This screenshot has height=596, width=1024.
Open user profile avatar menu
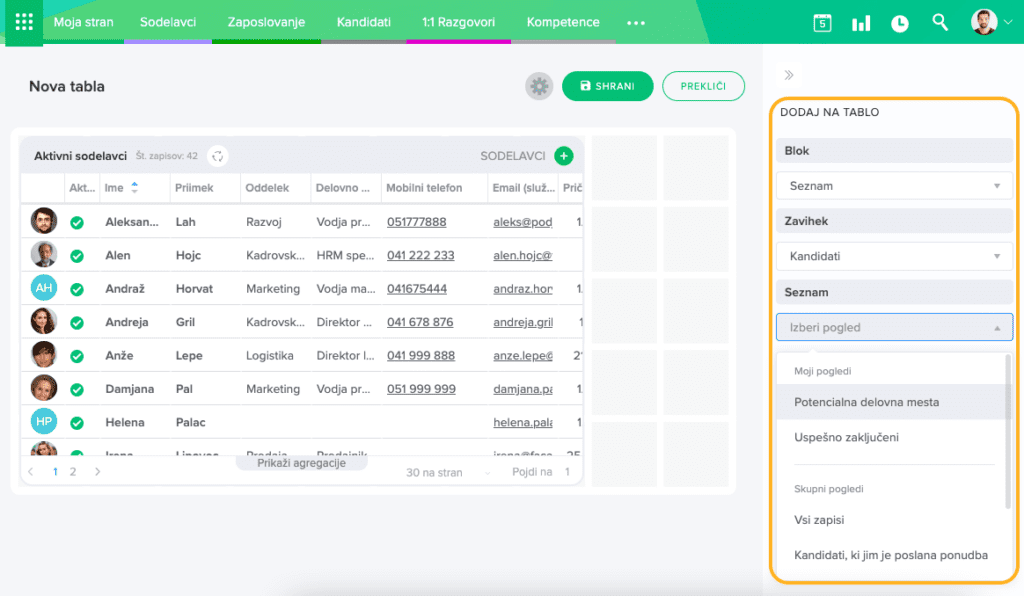click(985, 22)
